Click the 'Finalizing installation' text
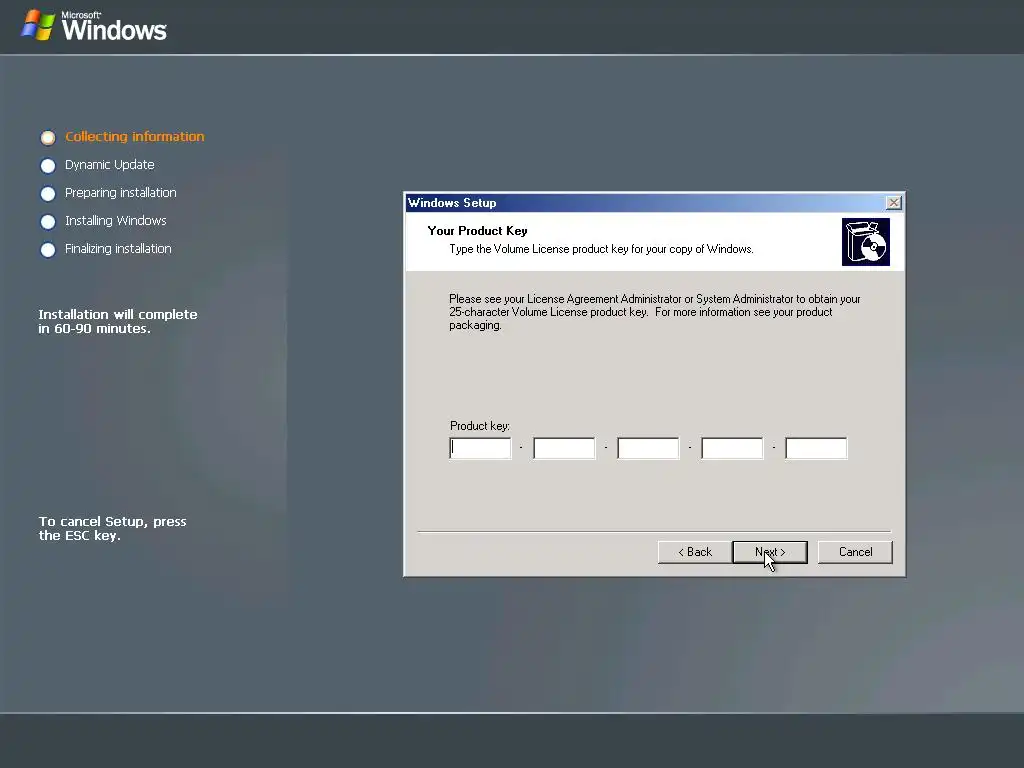Viewport: 1024px width, 768px height. pyautogui.click(x=118, y=249)
